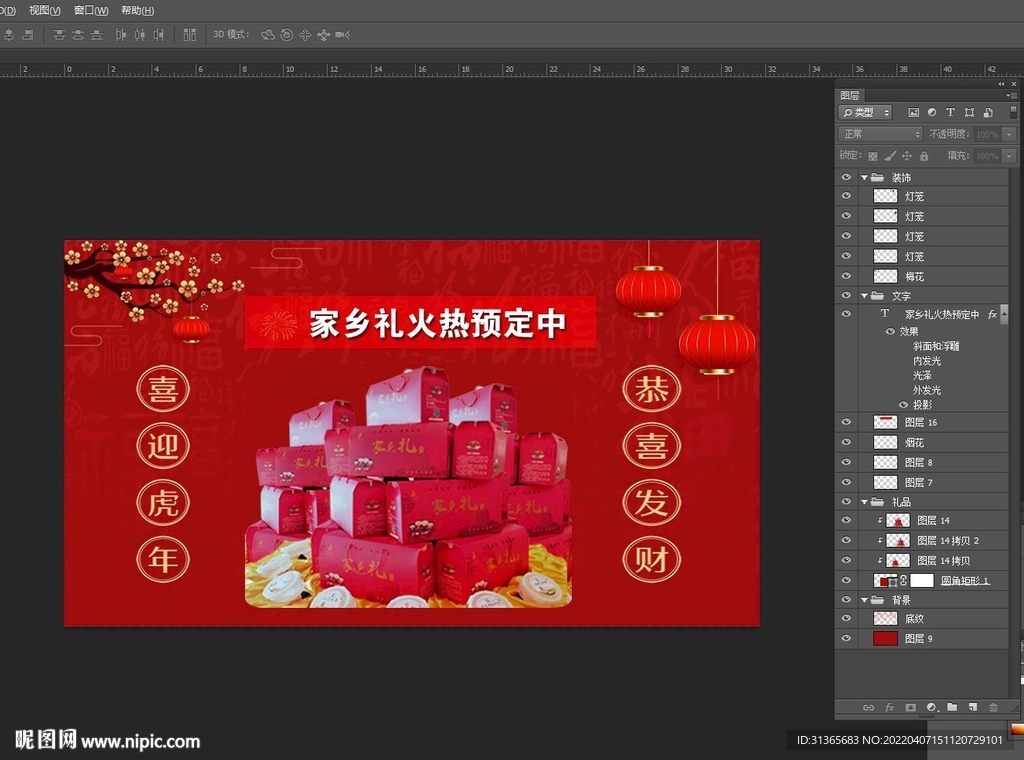Click distribute vertical centers icon
1024x760 pixels.
click(78, 35)
